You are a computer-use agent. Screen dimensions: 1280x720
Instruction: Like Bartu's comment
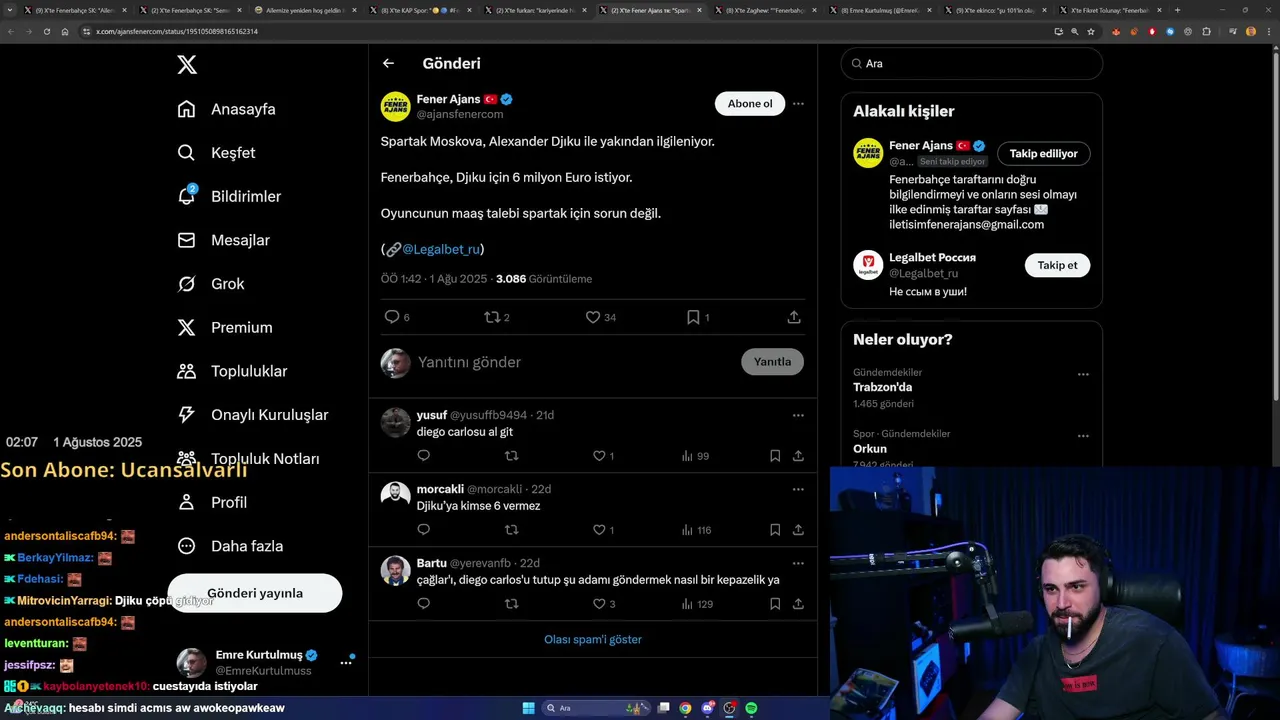[600, 604]
